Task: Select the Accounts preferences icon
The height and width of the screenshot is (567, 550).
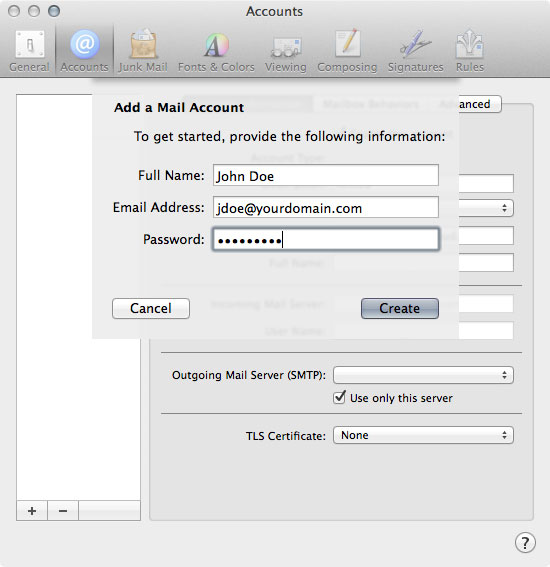Action: (84, 51)
